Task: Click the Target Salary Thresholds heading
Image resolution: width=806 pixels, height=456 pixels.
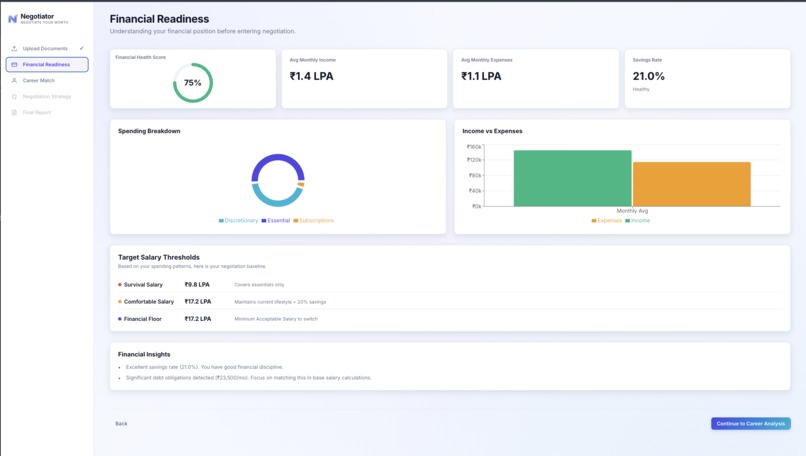Action: click(x=159, y=257)
